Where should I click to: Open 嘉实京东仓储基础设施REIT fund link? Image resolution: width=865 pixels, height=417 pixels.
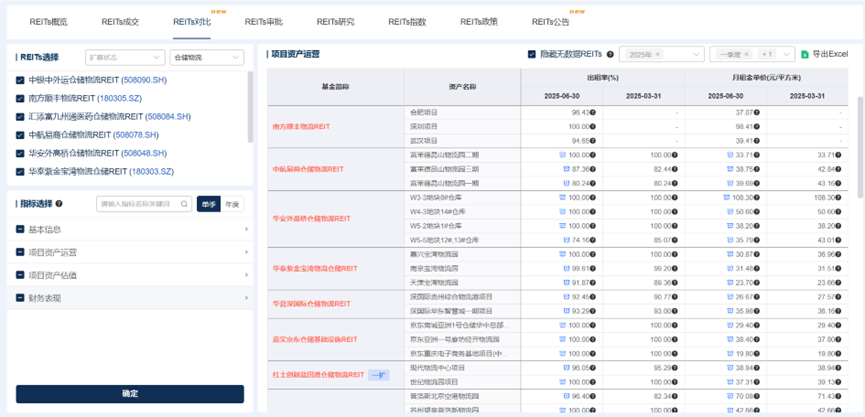click(315, 339)
